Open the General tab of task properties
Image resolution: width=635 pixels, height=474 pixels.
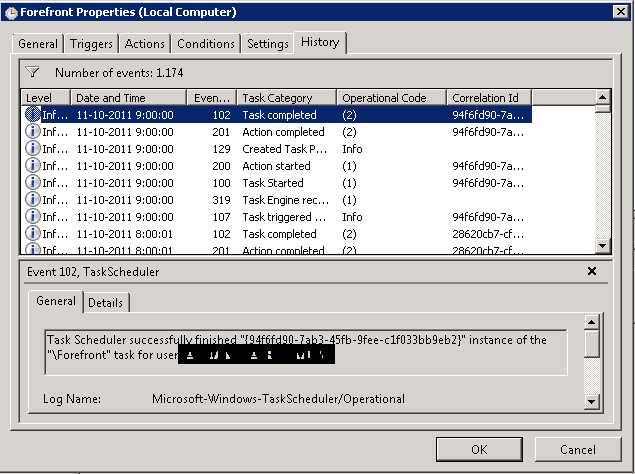[x=38, y=44]
